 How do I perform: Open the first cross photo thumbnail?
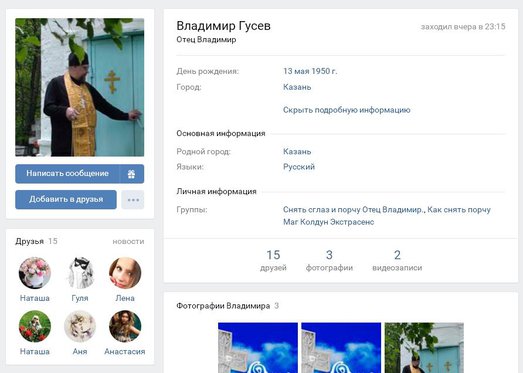258,348
